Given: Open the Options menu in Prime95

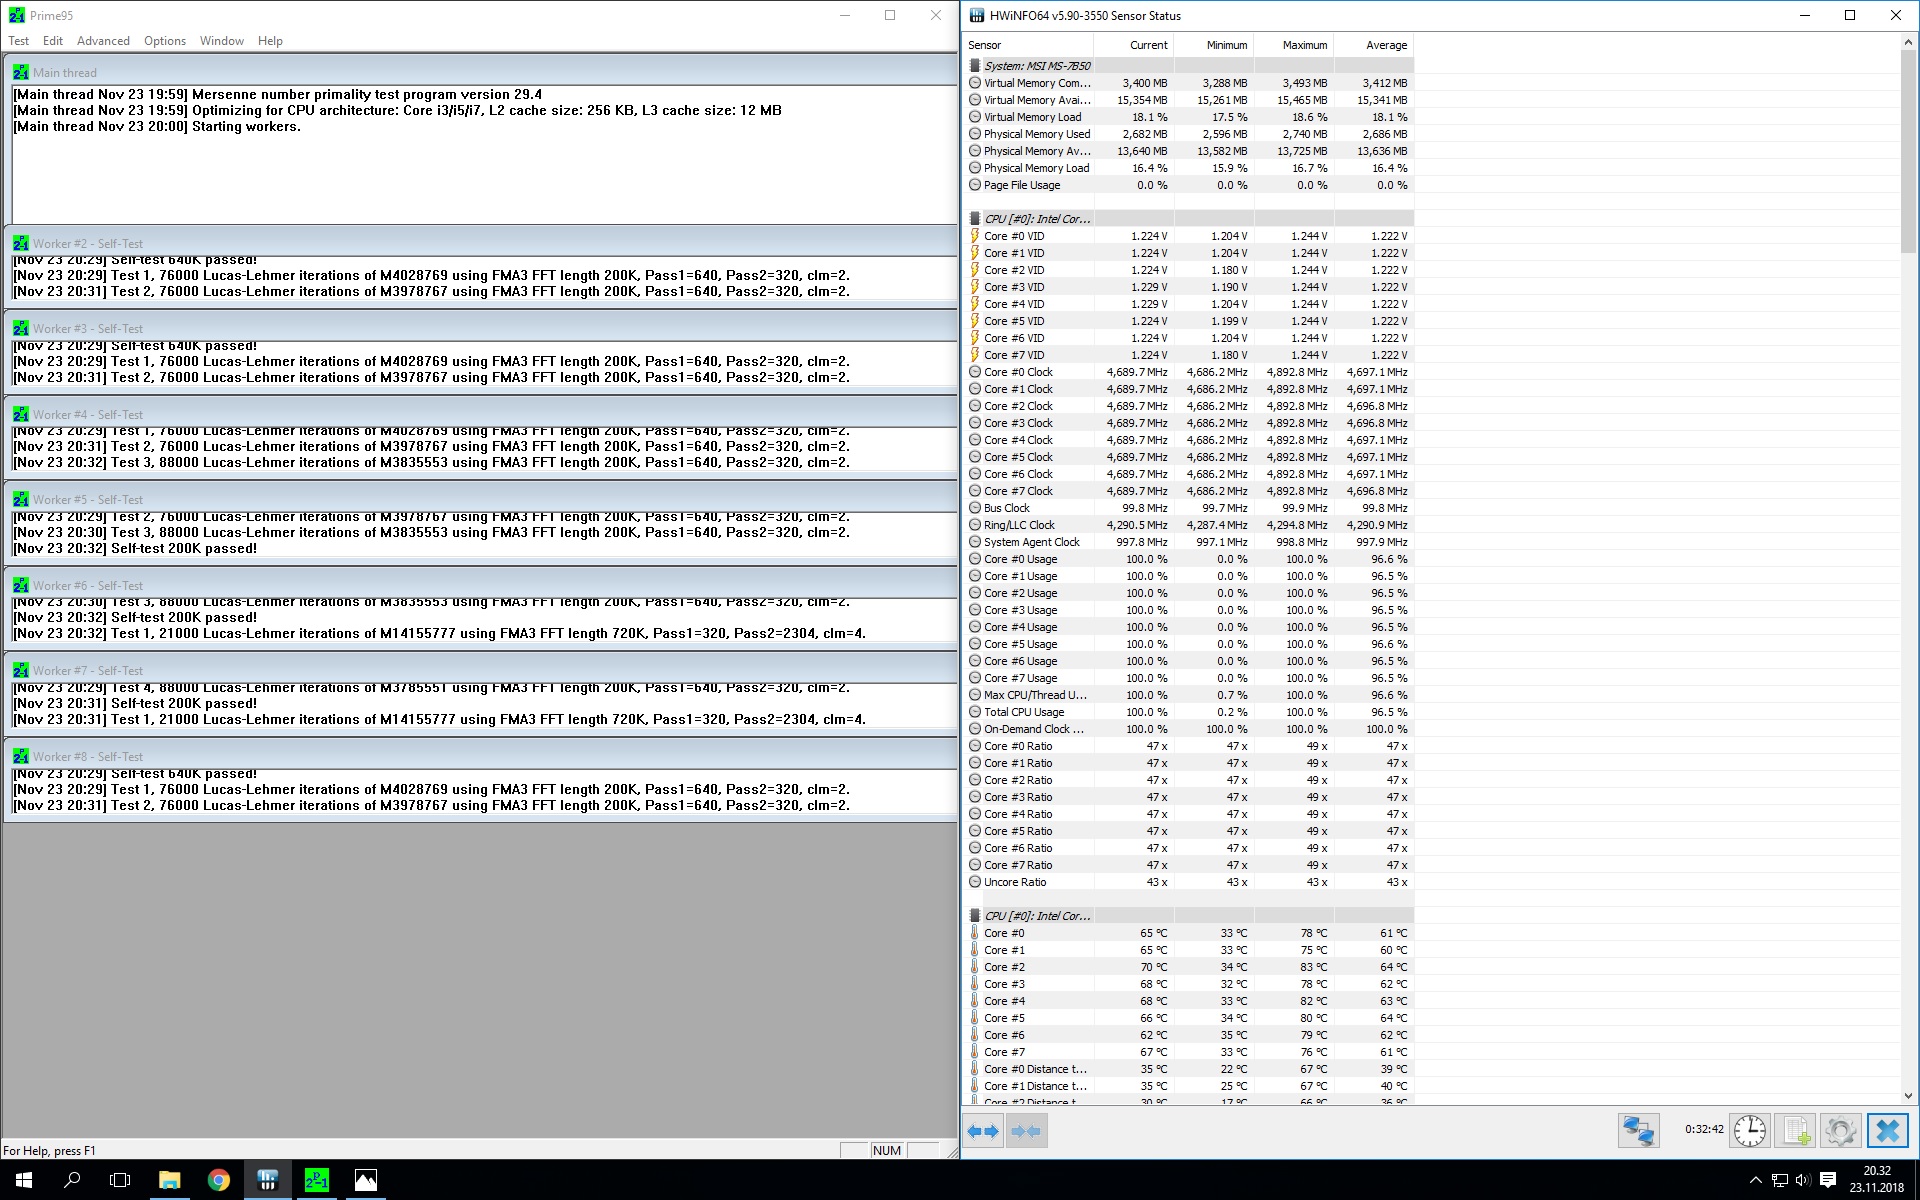Looking at the screenshot, I should (165, 41).
